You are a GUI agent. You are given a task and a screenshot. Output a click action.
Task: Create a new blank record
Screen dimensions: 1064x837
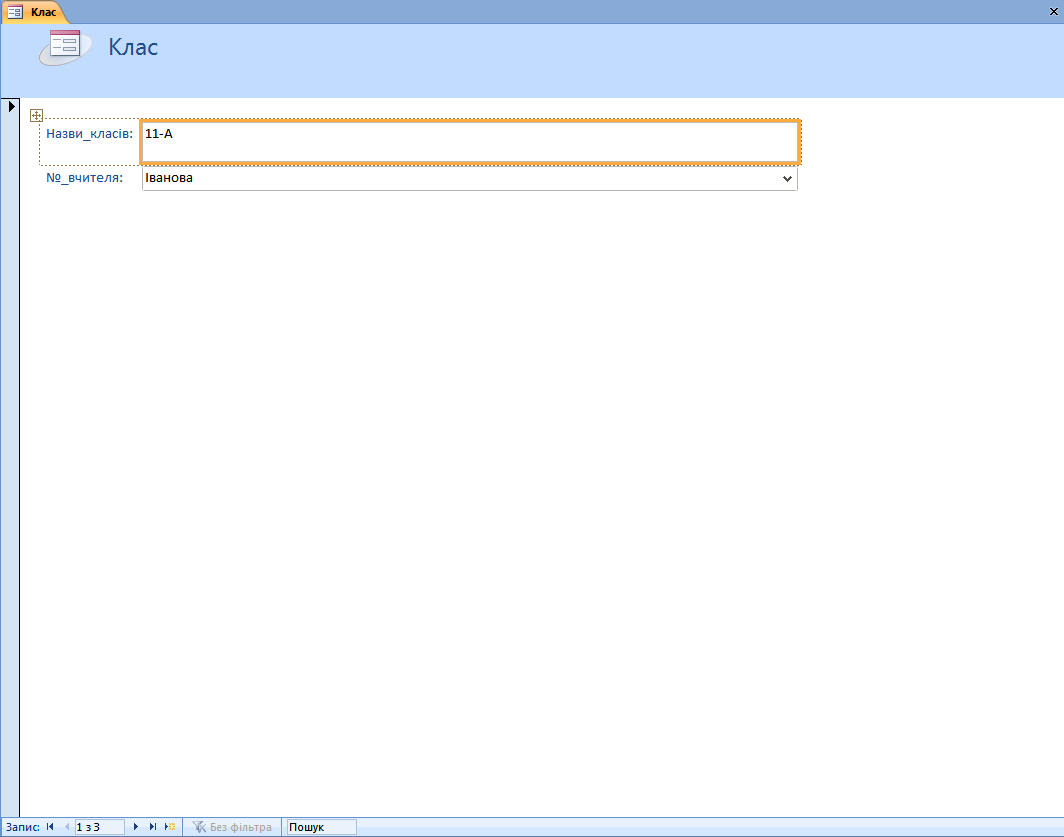click(170, 827)
